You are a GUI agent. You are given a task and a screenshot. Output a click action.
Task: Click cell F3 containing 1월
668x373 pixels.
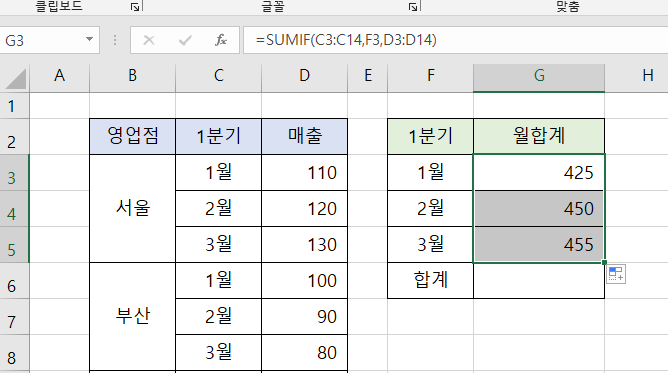(x=431, y=172)
